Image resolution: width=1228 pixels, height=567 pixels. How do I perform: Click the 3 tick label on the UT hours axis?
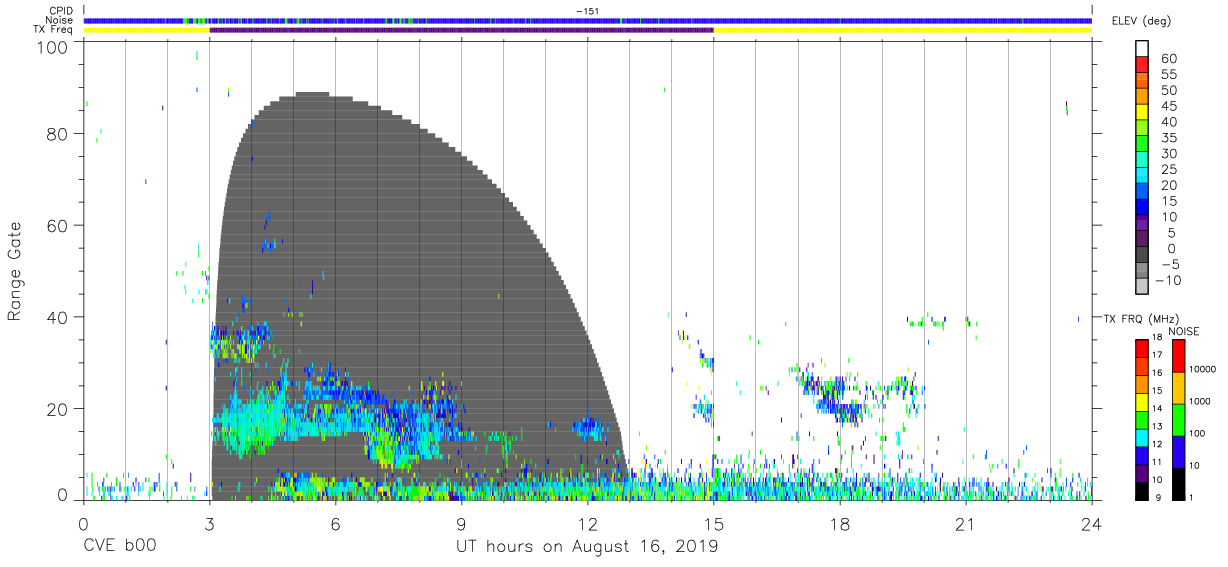(x=209, y=525)
